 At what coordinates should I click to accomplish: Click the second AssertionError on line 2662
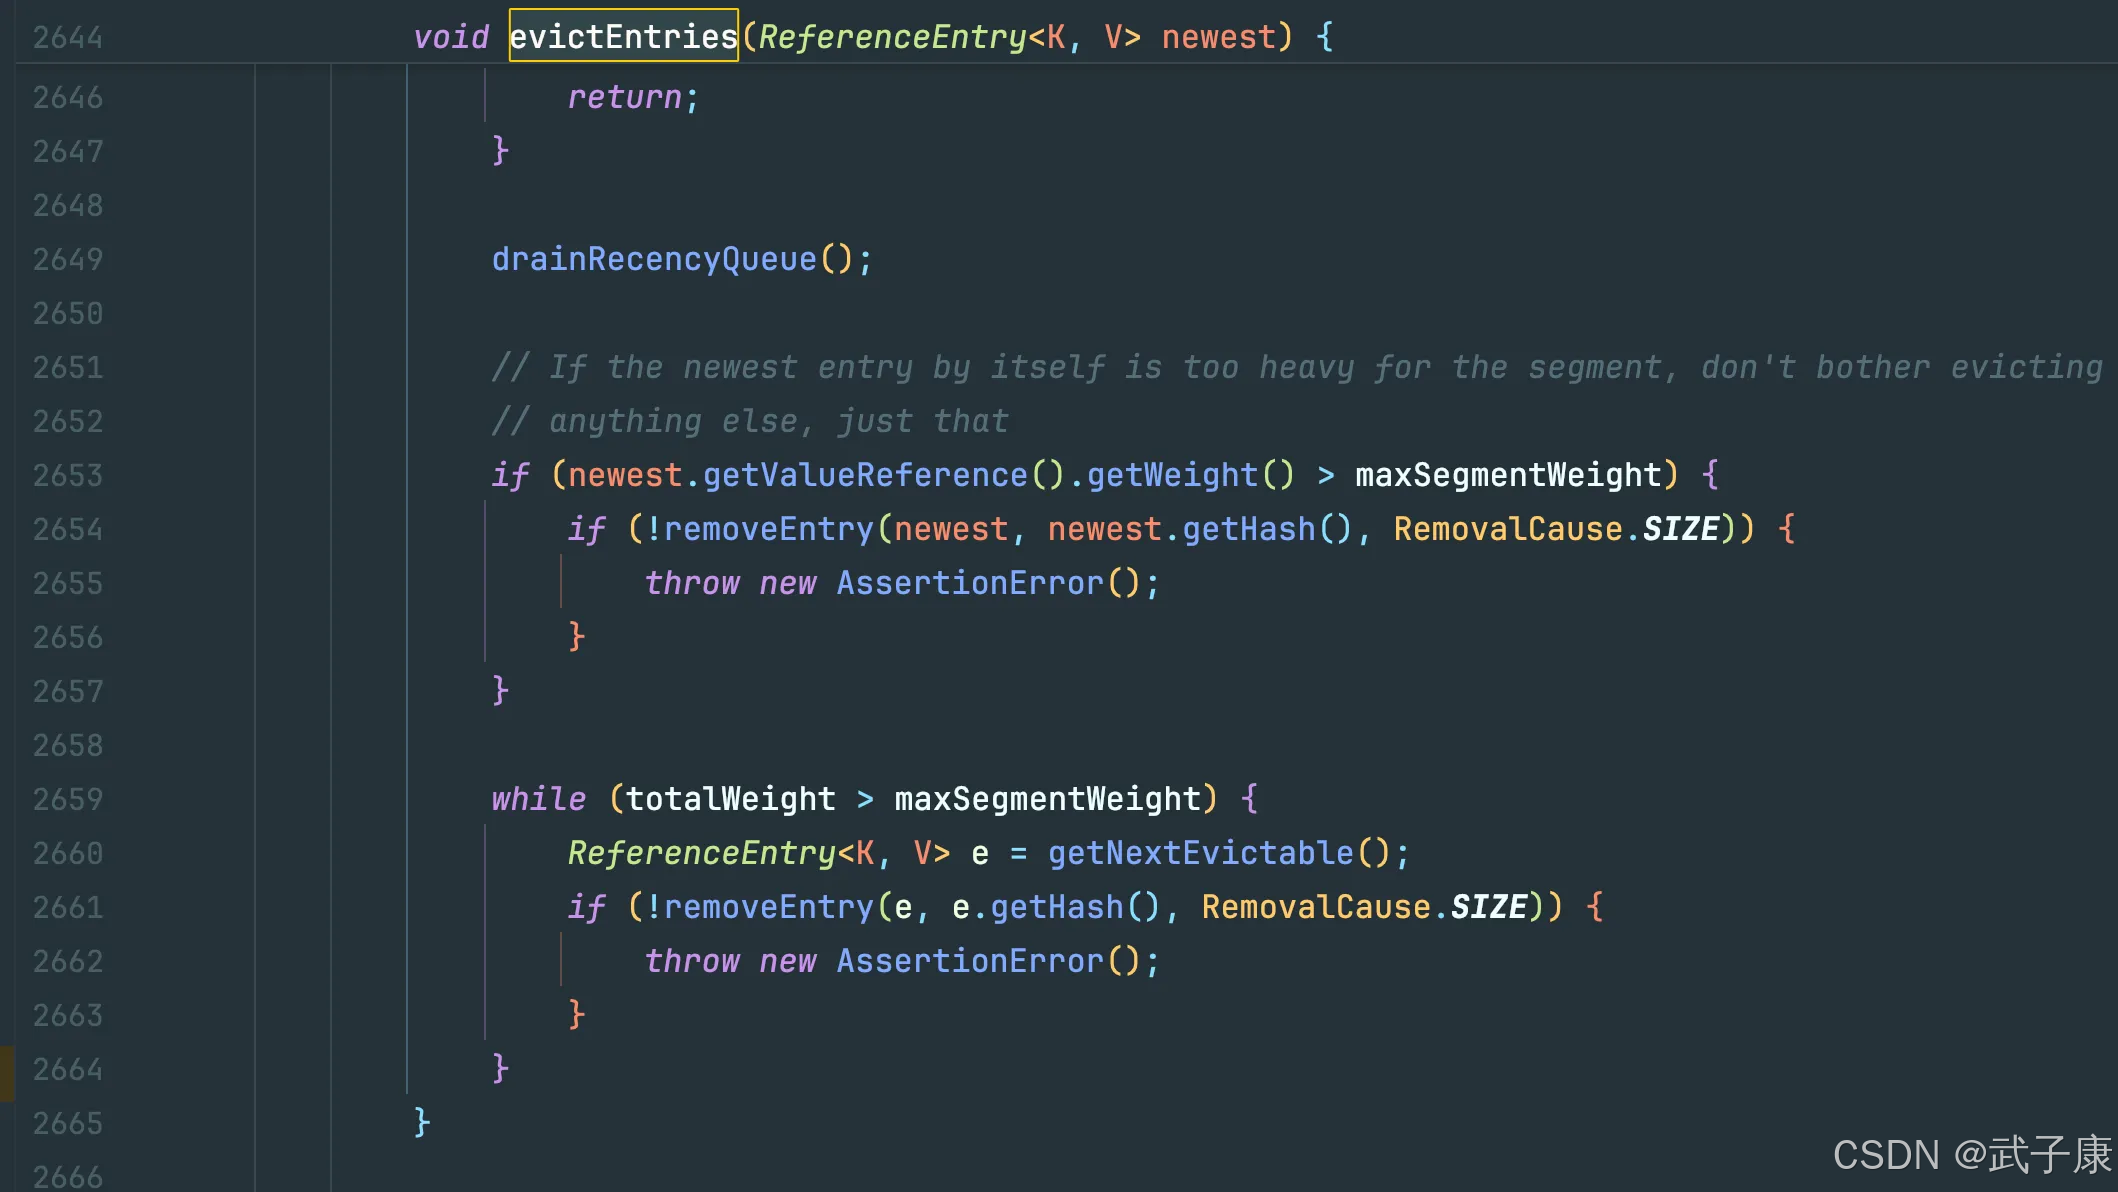coord(970,961)
